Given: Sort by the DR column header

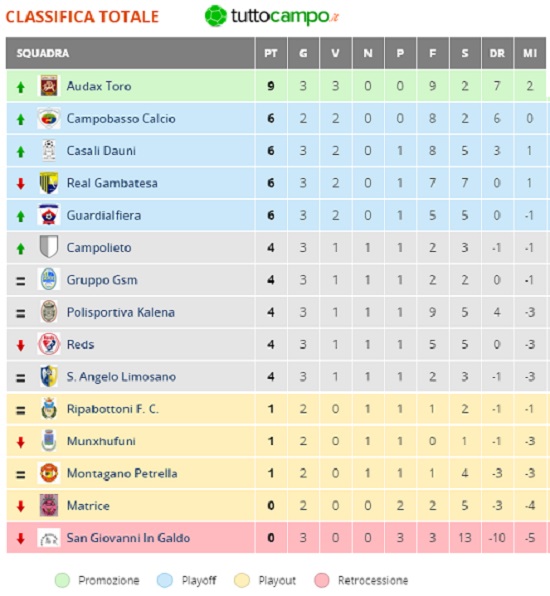Looking at the screenshot, I should point(497,53).
